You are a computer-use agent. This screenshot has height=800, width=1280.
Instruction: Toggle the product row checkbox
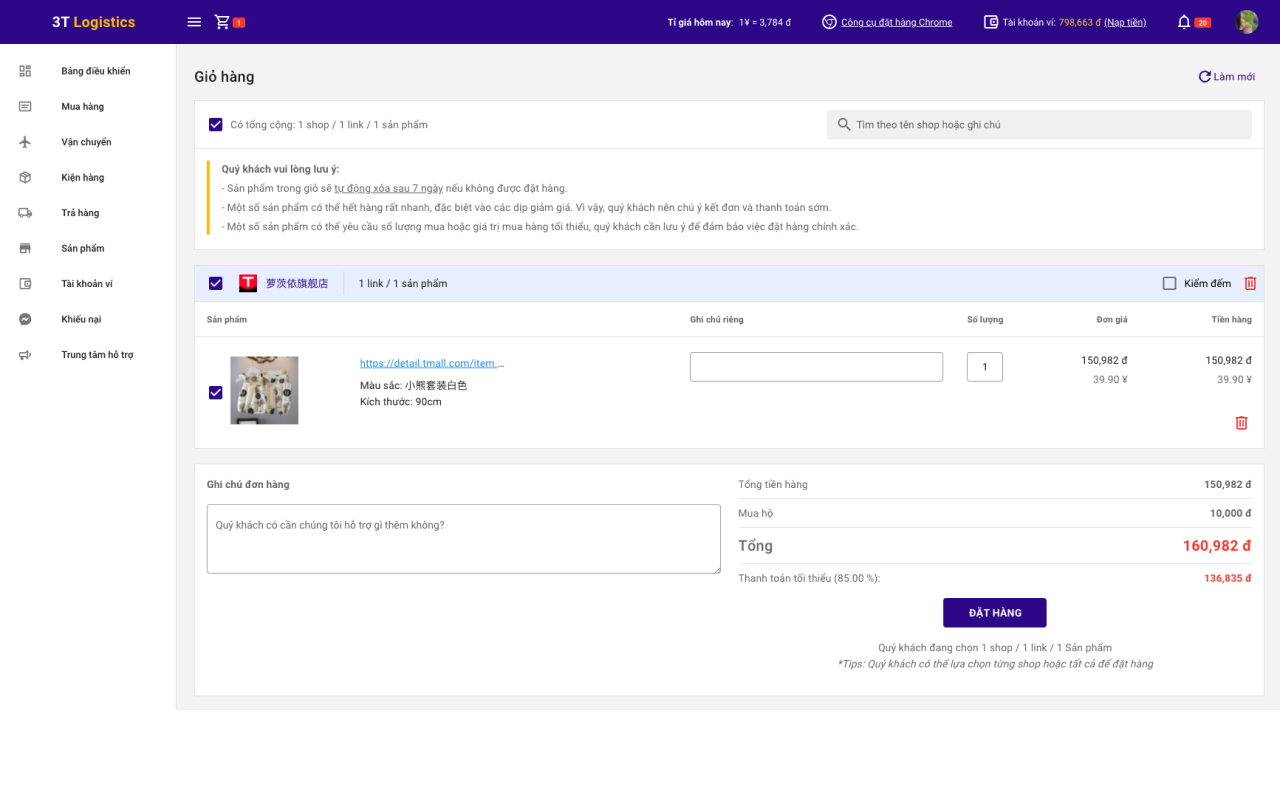pyautogui.click(x=215, y=392)
